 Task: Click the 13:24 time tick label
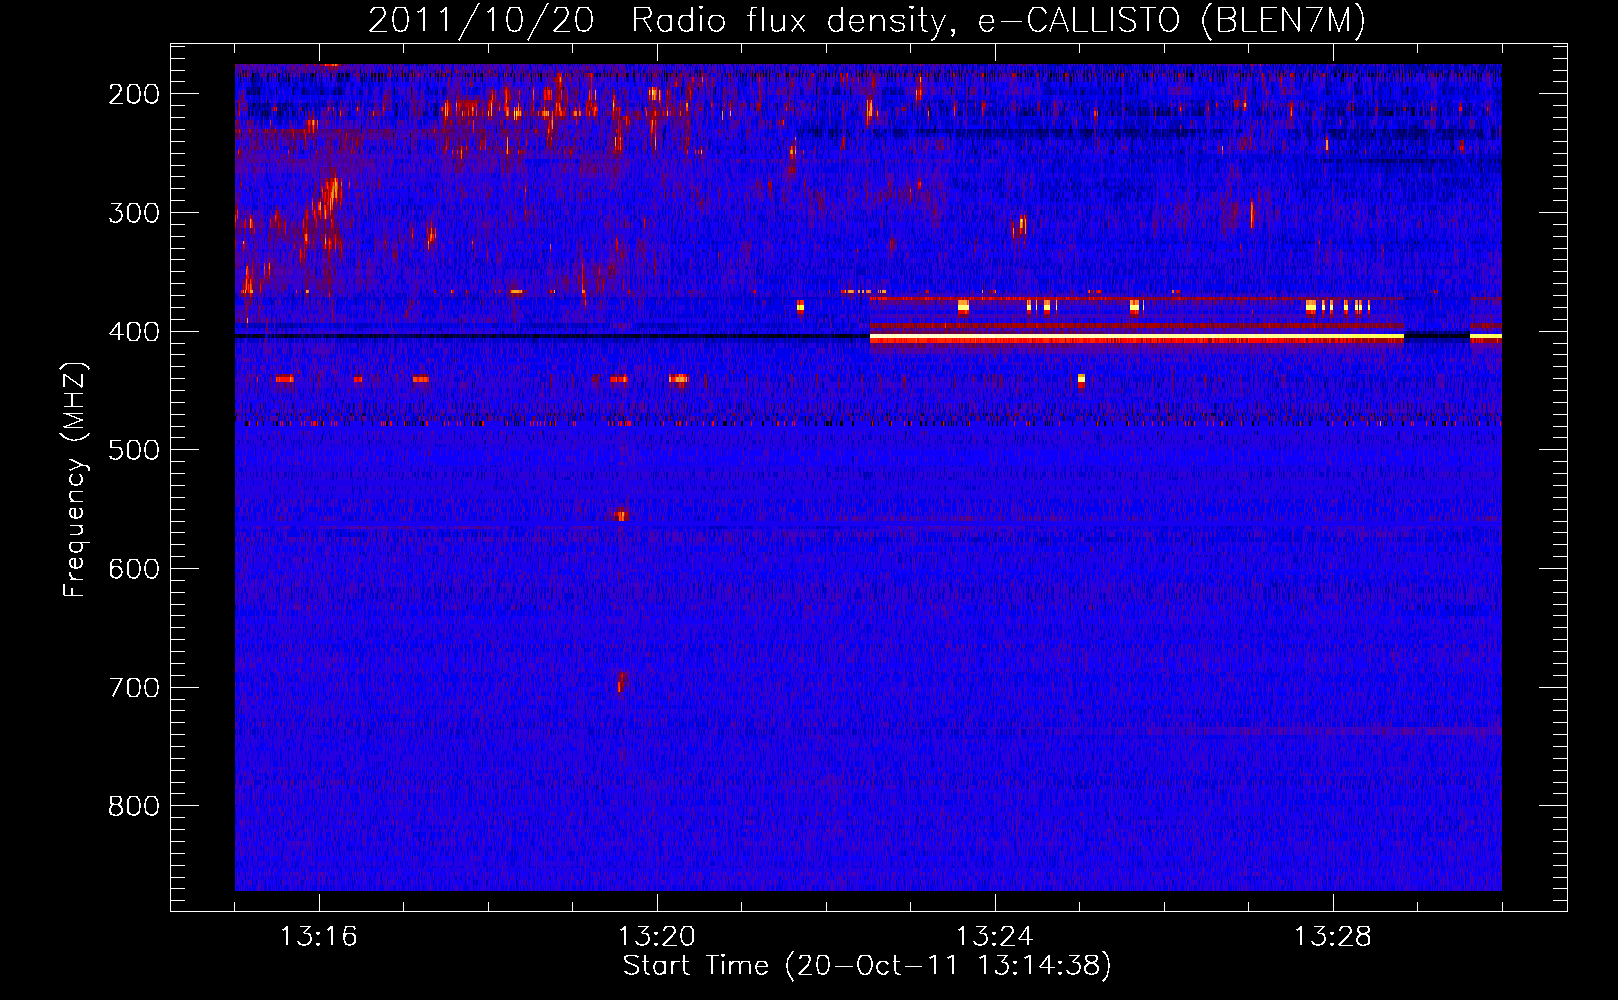tap(995, 937)
